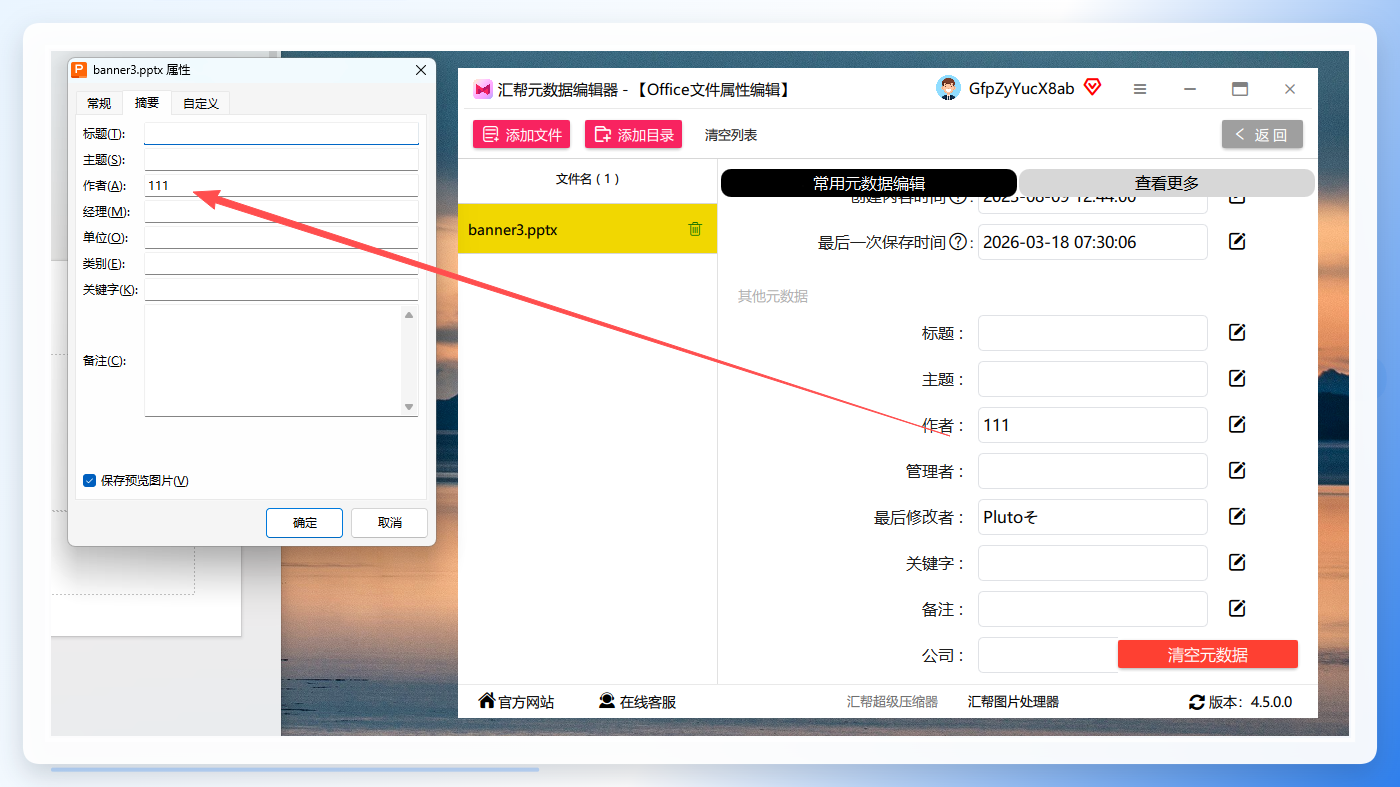This screenshot has width=1400, height=787.
Task: Click 公司 field in metadata editor
Action: (1048, 655)
